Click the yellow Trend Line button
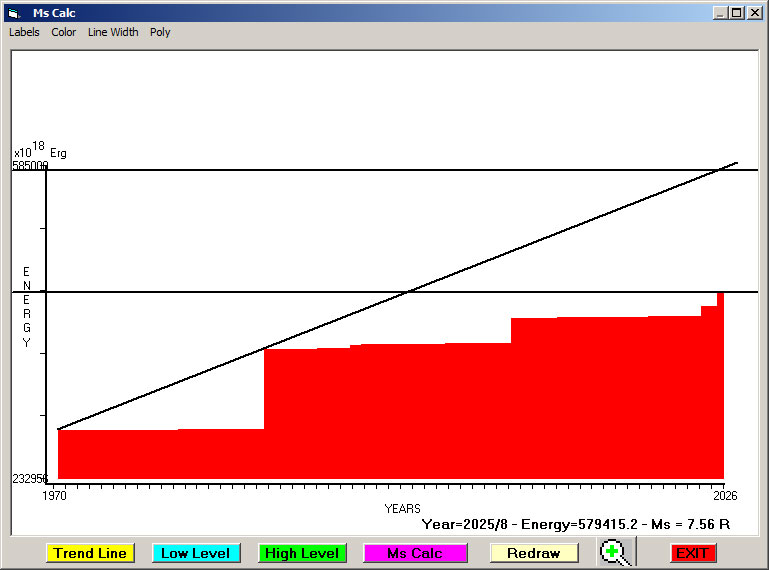This screenshot has width=769, height=570. point(90,553)
